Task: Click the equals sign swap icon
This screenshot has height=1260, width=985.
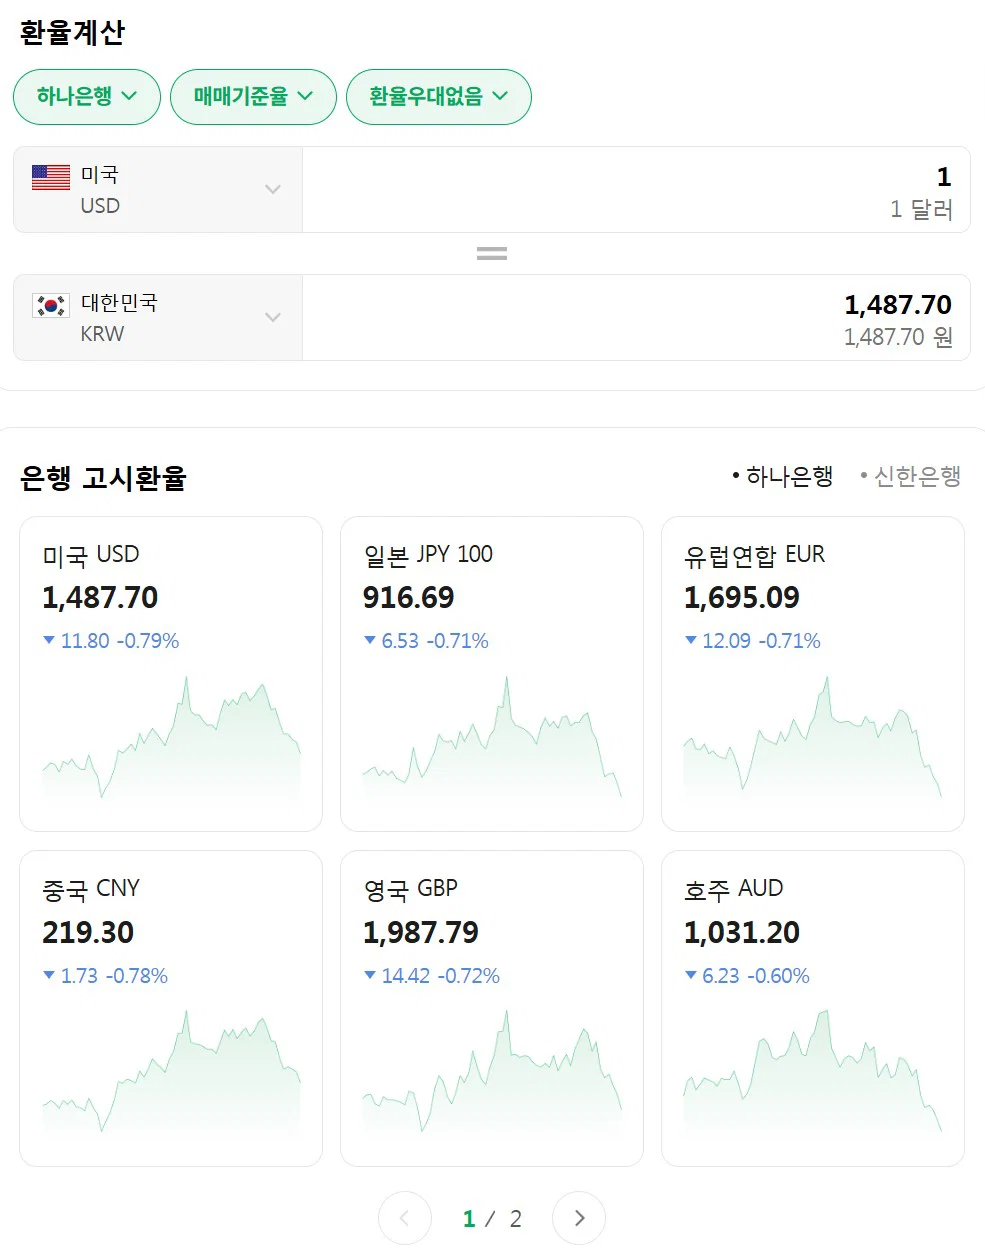Action: [x=492, y=254]
